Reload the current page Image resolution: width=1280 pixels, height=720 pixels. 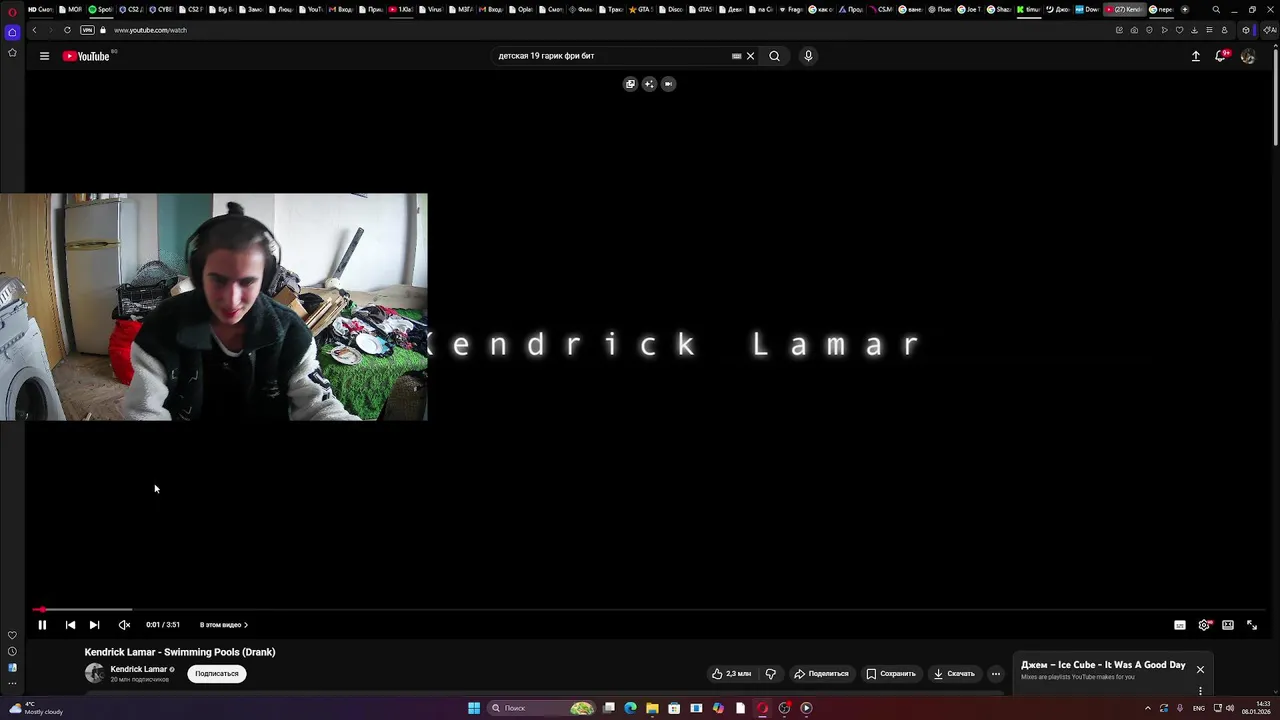67,30
